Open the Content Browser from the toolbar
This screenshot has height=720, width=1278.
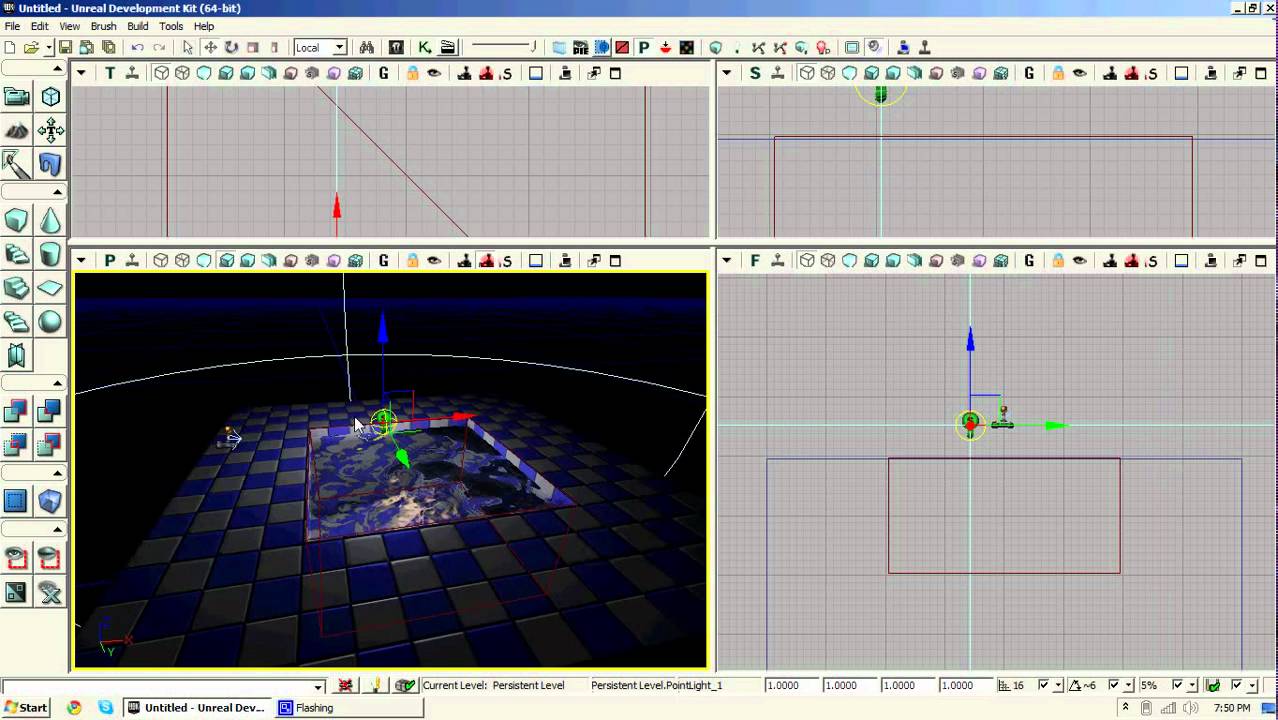(396, 47)
